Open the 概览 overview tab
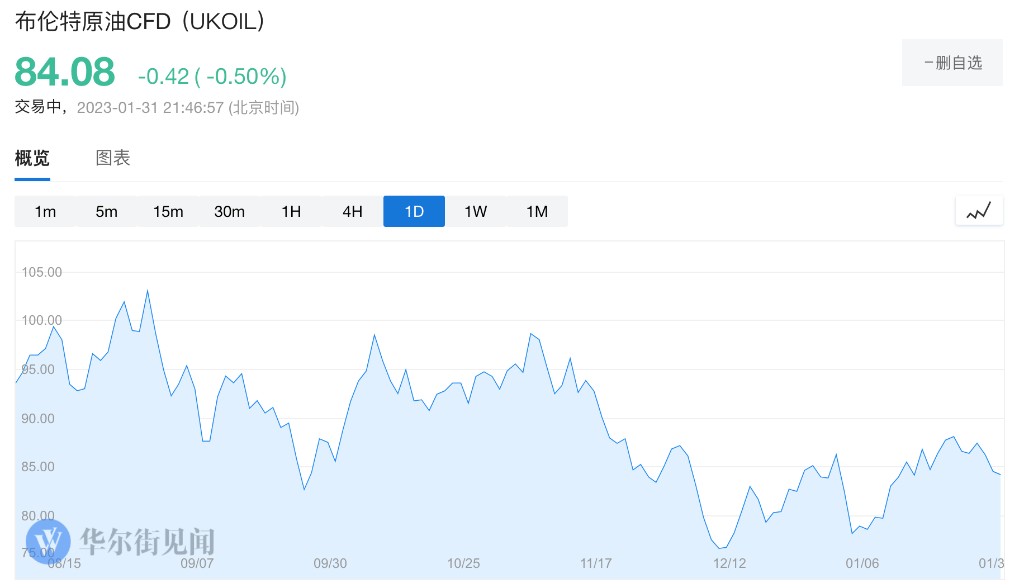 (32, 158)
